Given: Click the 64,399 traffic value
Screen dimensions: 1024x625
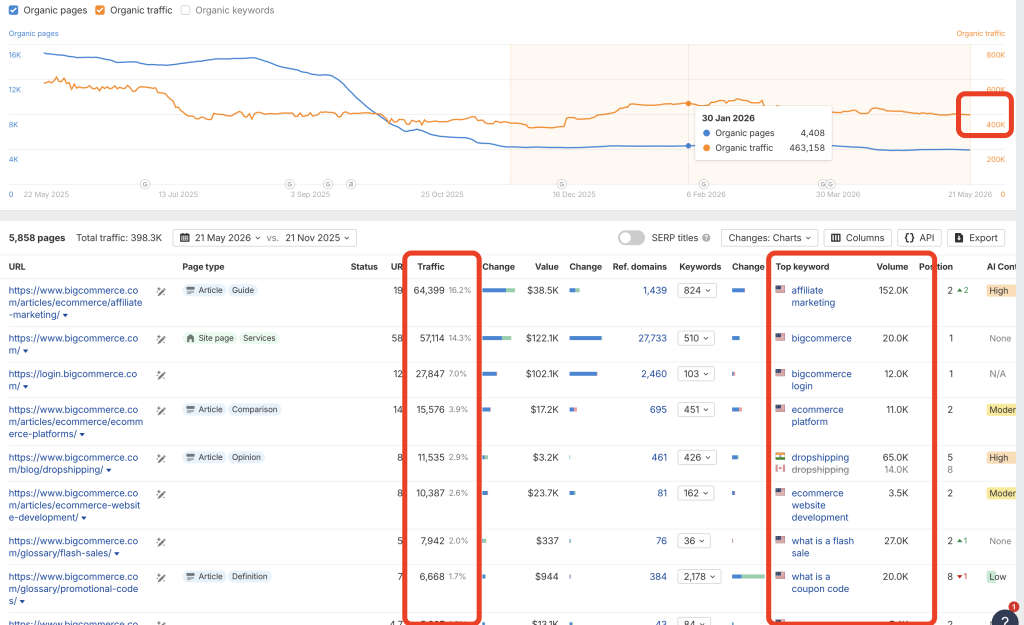Looking at the screenshot, I should click(429, 290).
